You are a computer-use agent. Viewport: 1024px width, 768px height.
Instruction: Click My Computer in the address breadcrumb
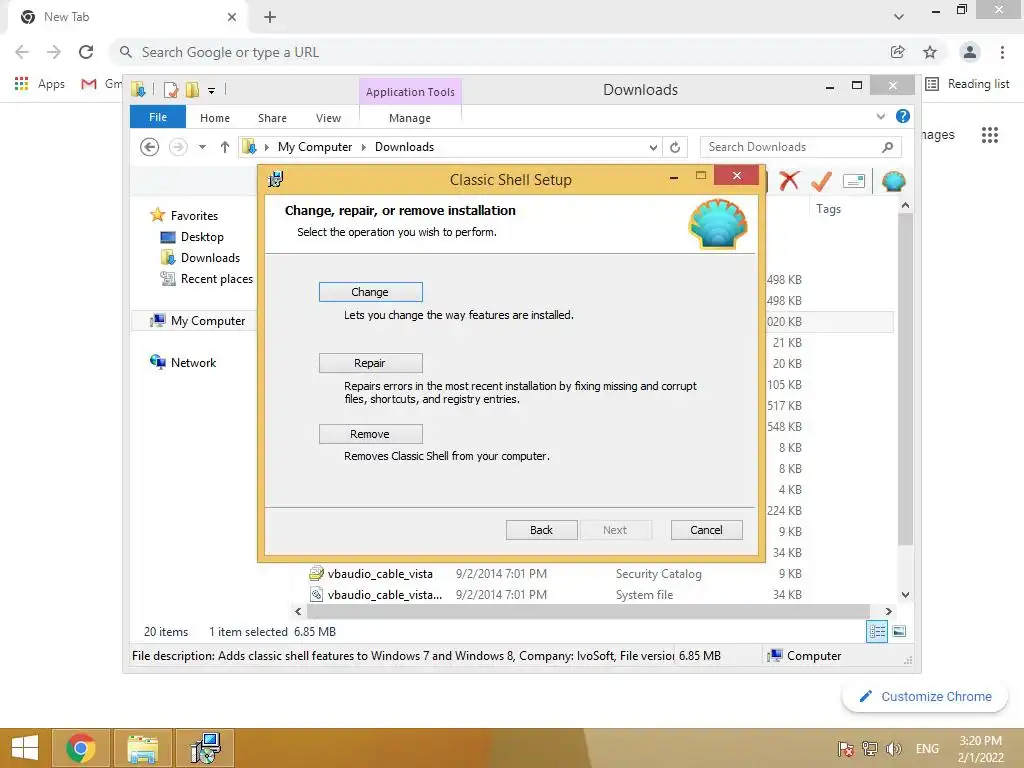[315, 147]
